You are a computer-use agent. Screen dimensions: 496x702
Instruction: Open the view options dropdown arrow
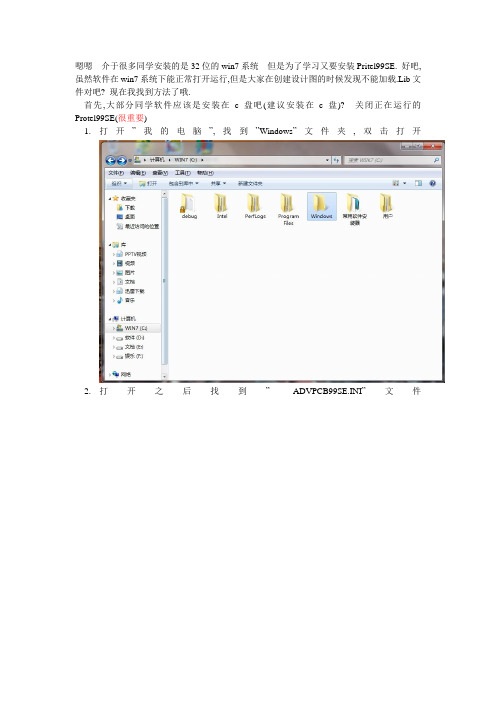pyautogui.click(x=405, y=183)
